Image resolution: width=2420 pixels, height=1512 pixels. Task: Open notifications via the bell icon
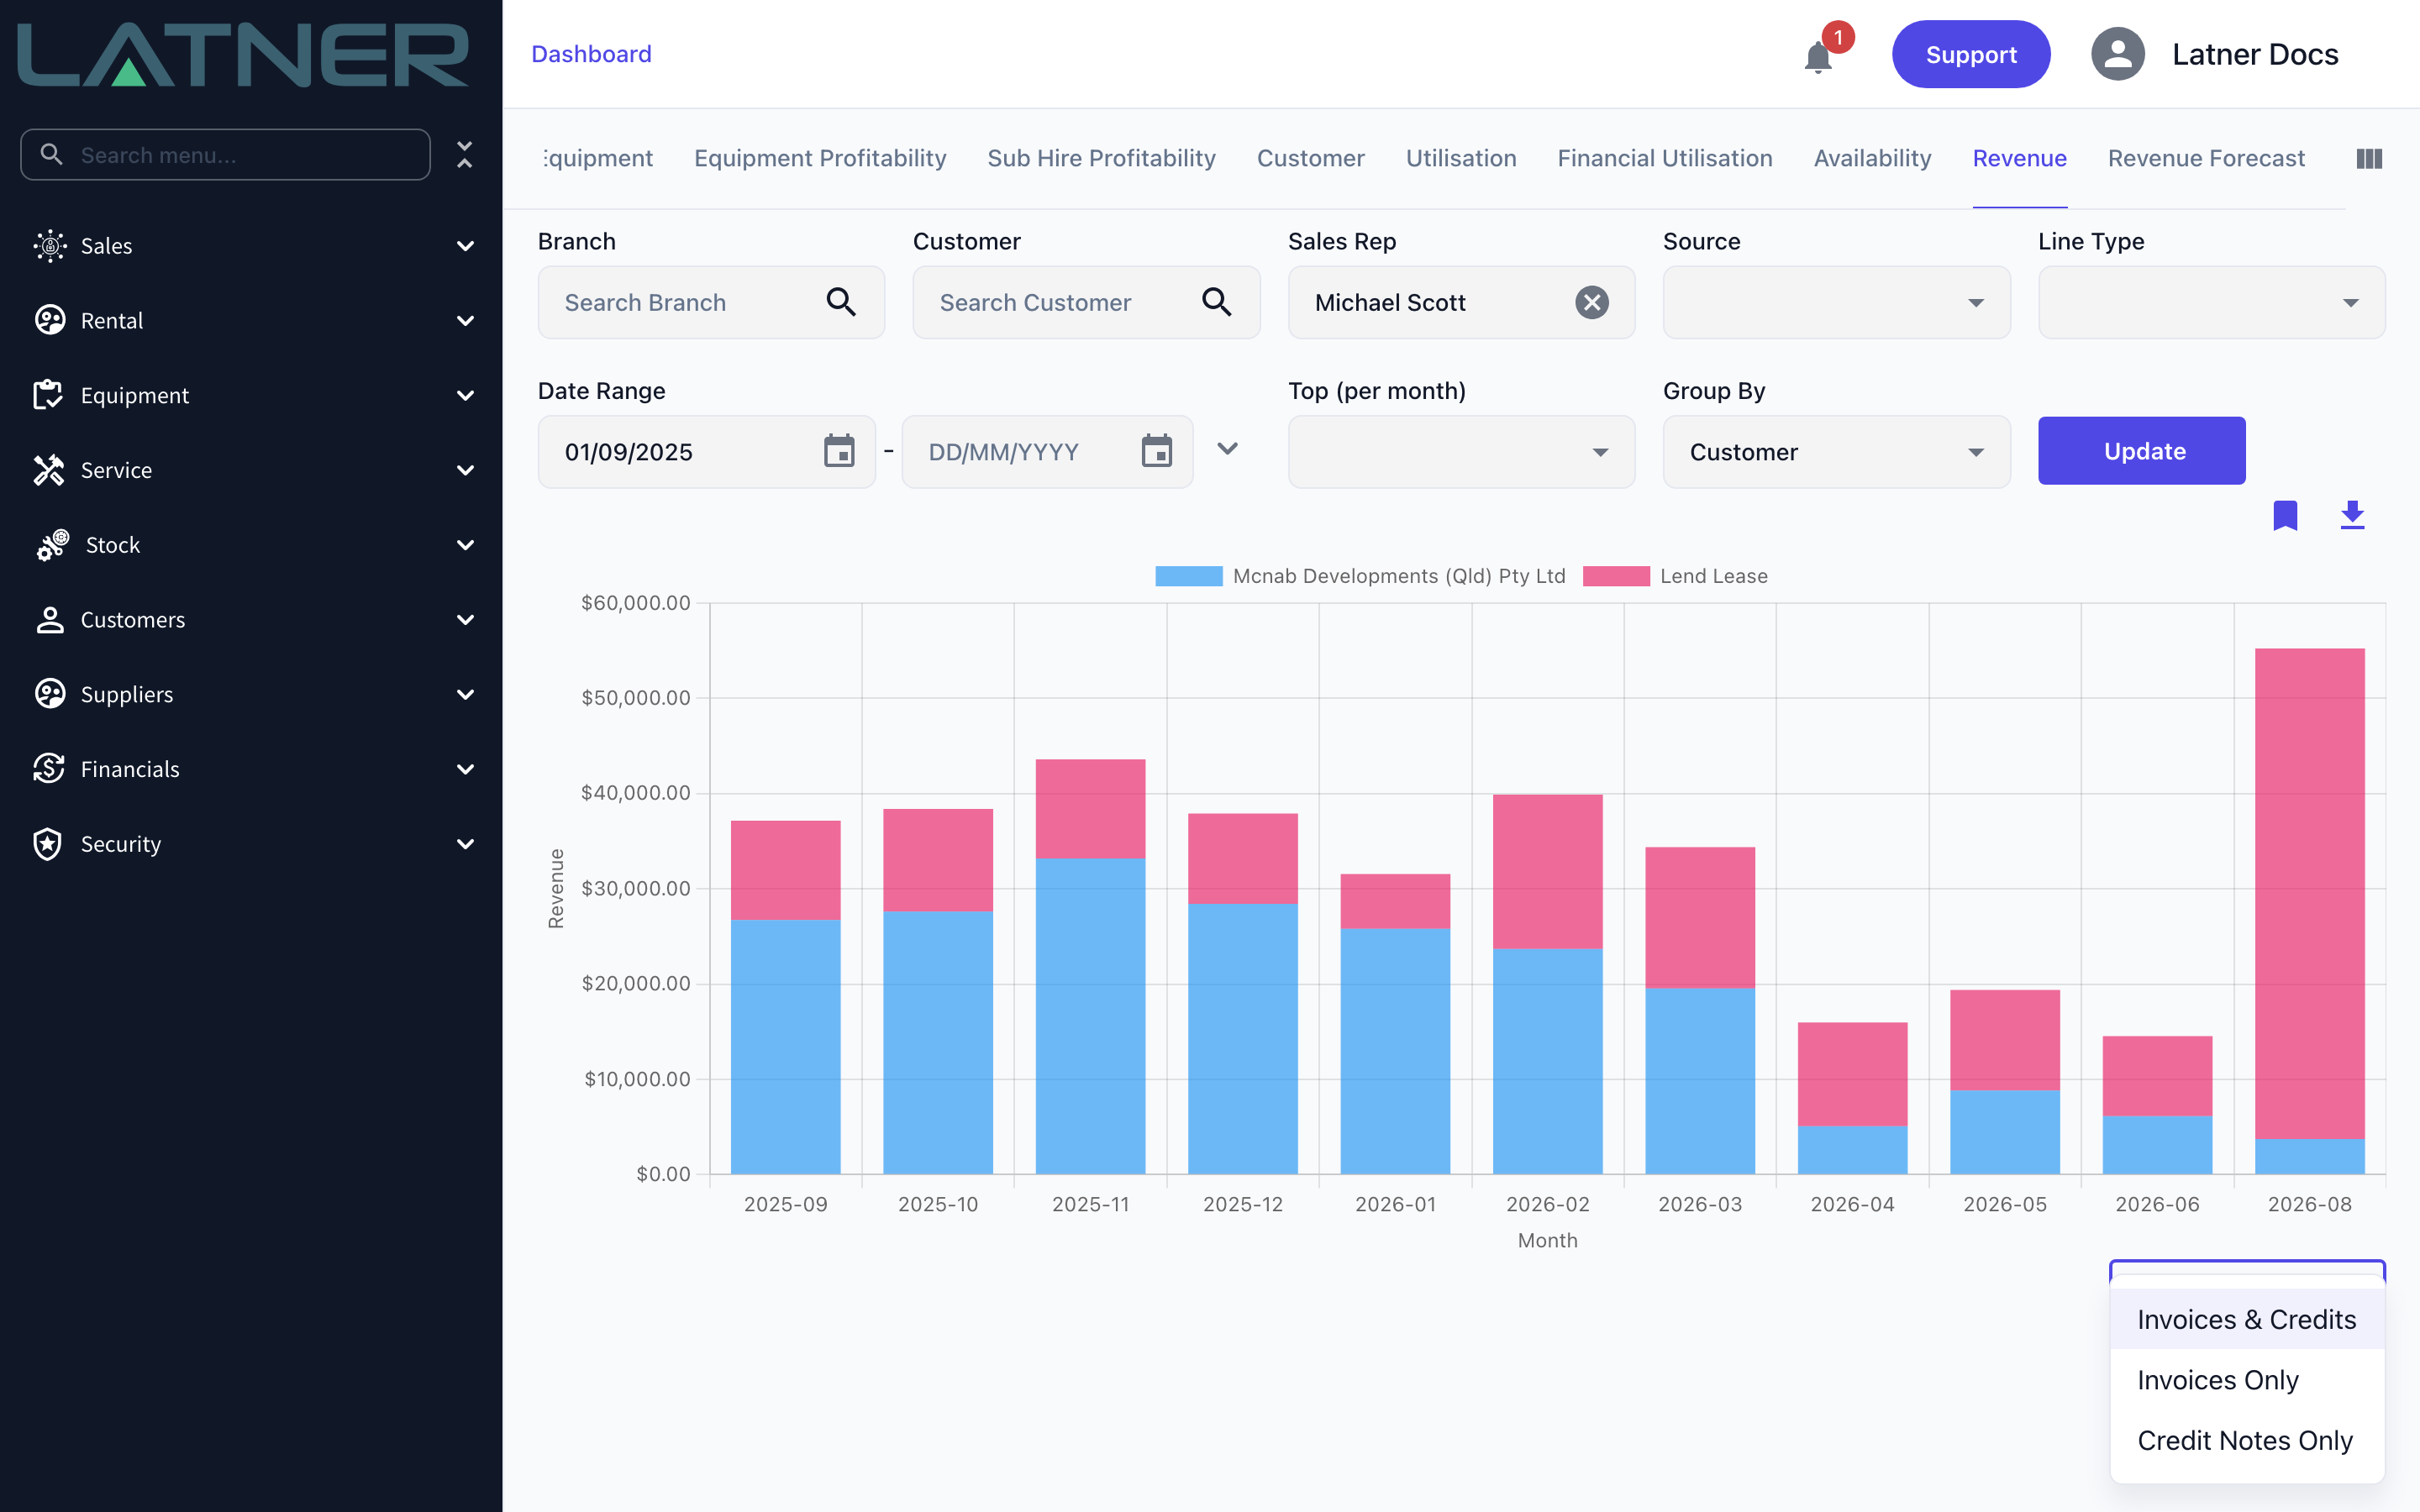point(1818,57)
